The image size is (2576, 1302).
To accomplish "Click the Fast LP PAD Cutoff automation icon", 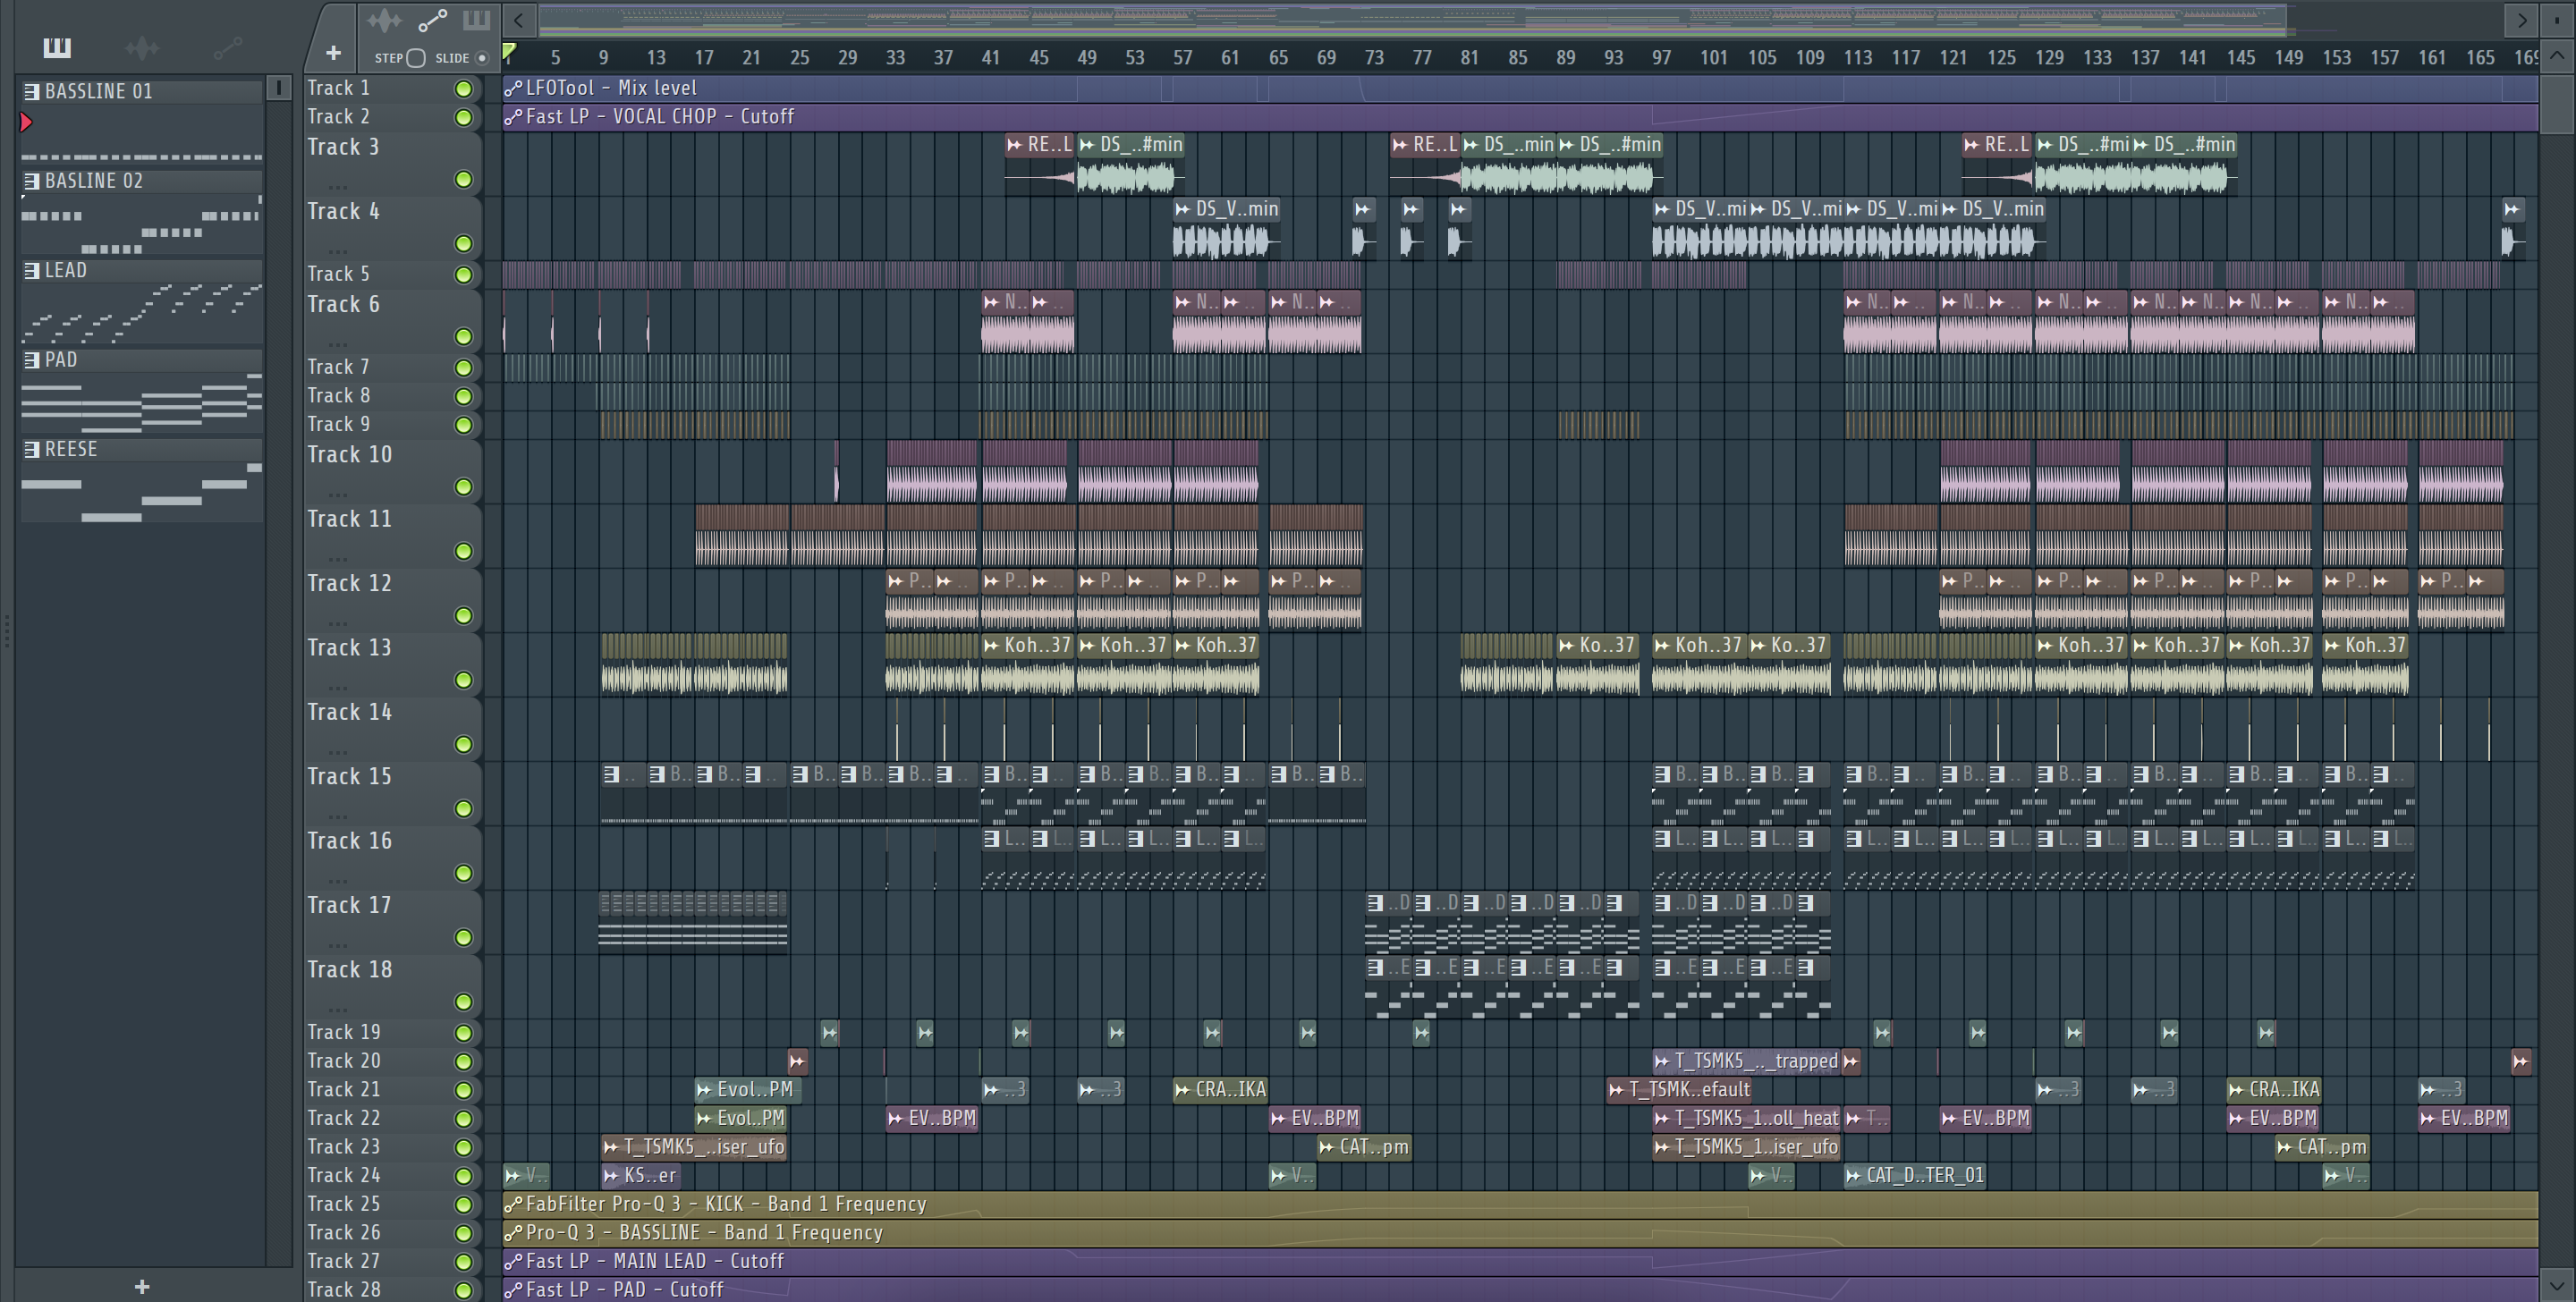I will [513, 1290].
